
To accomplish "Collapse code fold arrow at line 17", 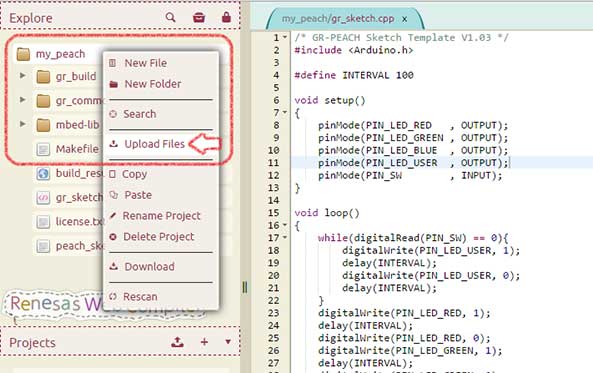I will [x=285, y=238].
